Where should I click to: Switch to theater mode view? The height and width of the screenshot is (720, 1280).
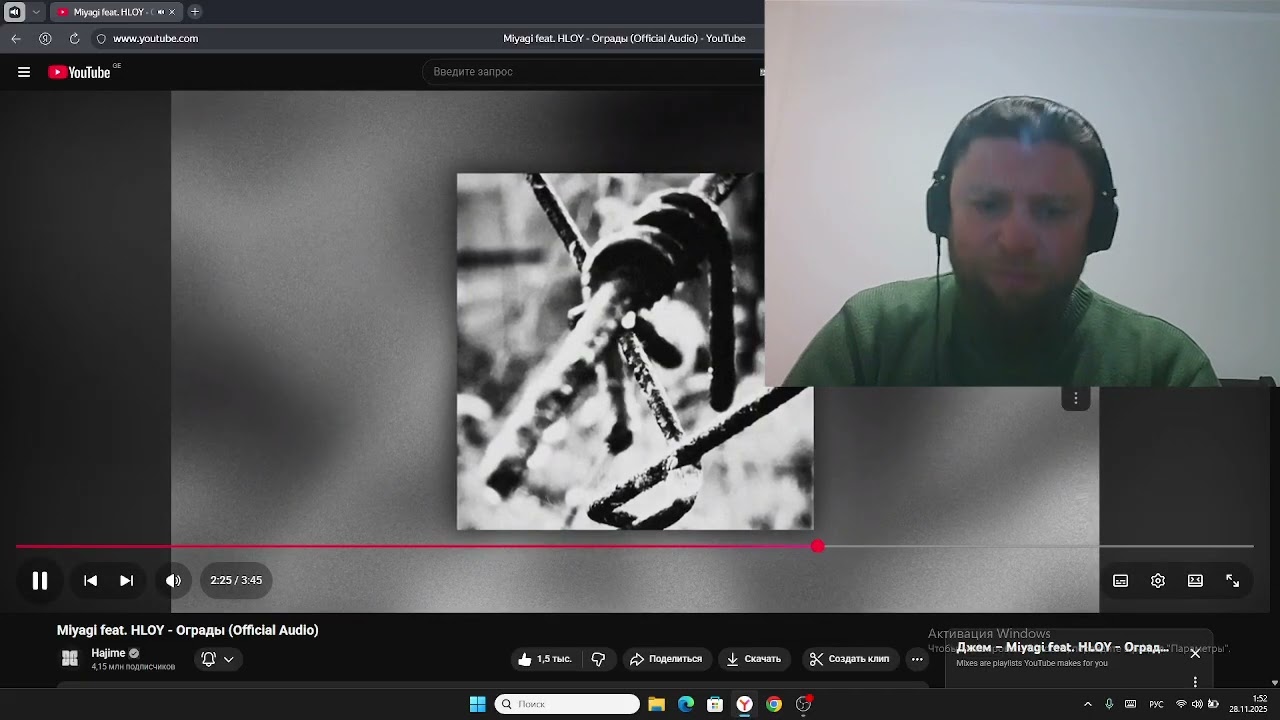(x=1195, y=581)
